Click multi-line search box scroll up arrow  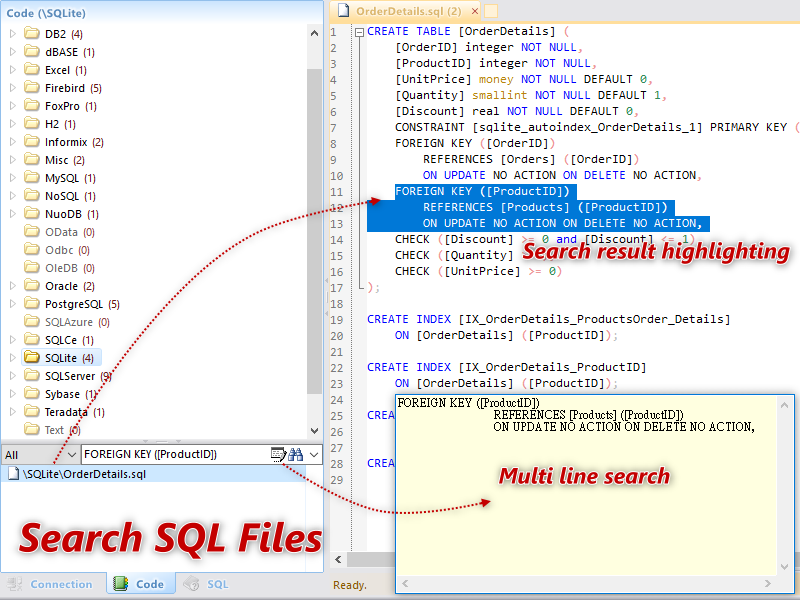[784, 405]
